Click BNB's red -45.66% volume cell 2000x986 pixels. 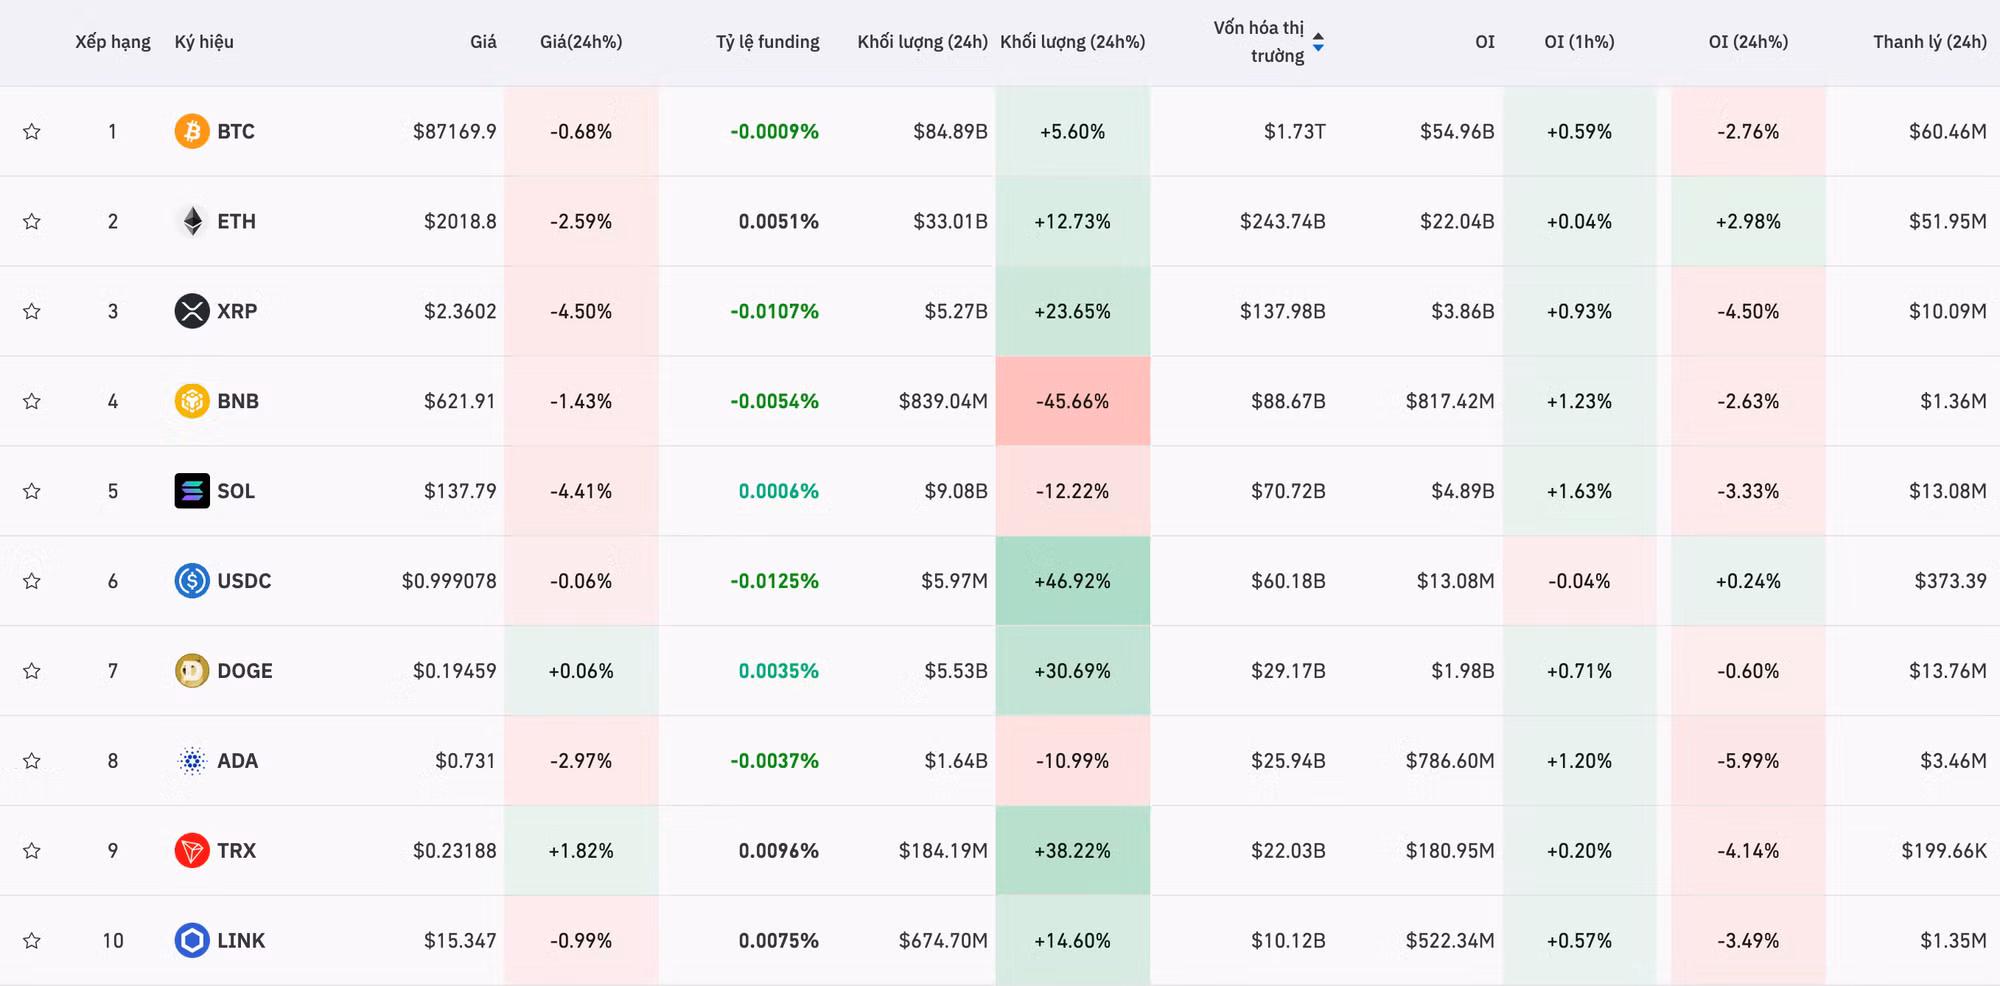point(1072,401)
